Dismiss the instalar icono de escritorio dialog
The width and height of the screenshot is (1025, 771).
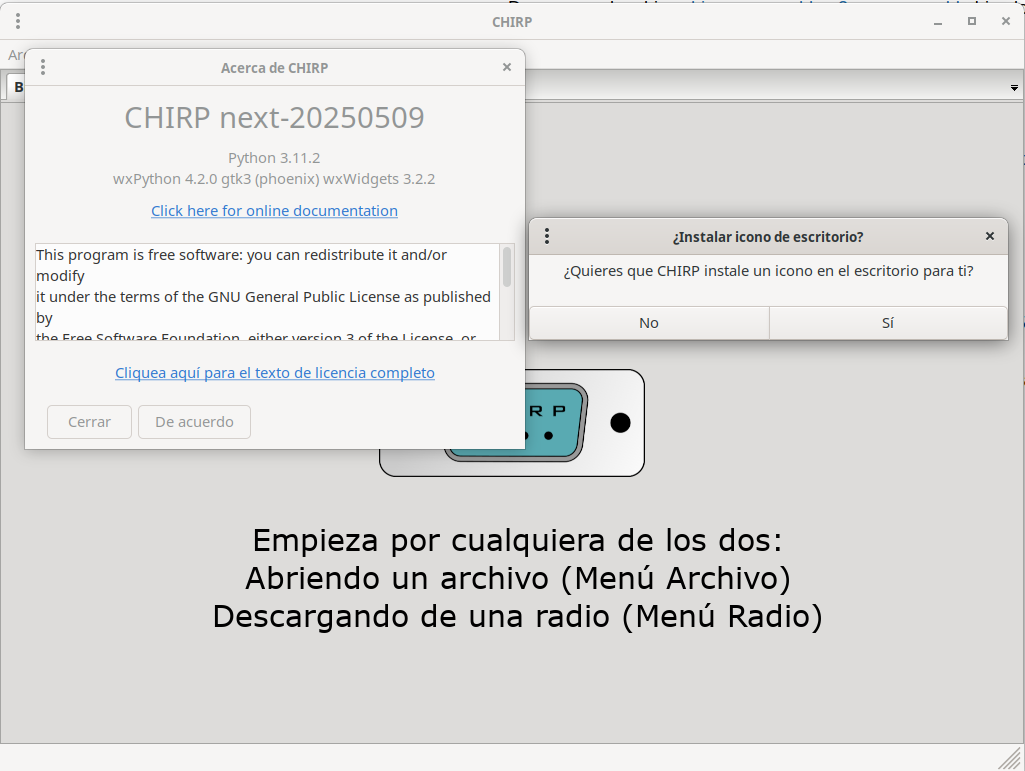click(x=989, y=236)
